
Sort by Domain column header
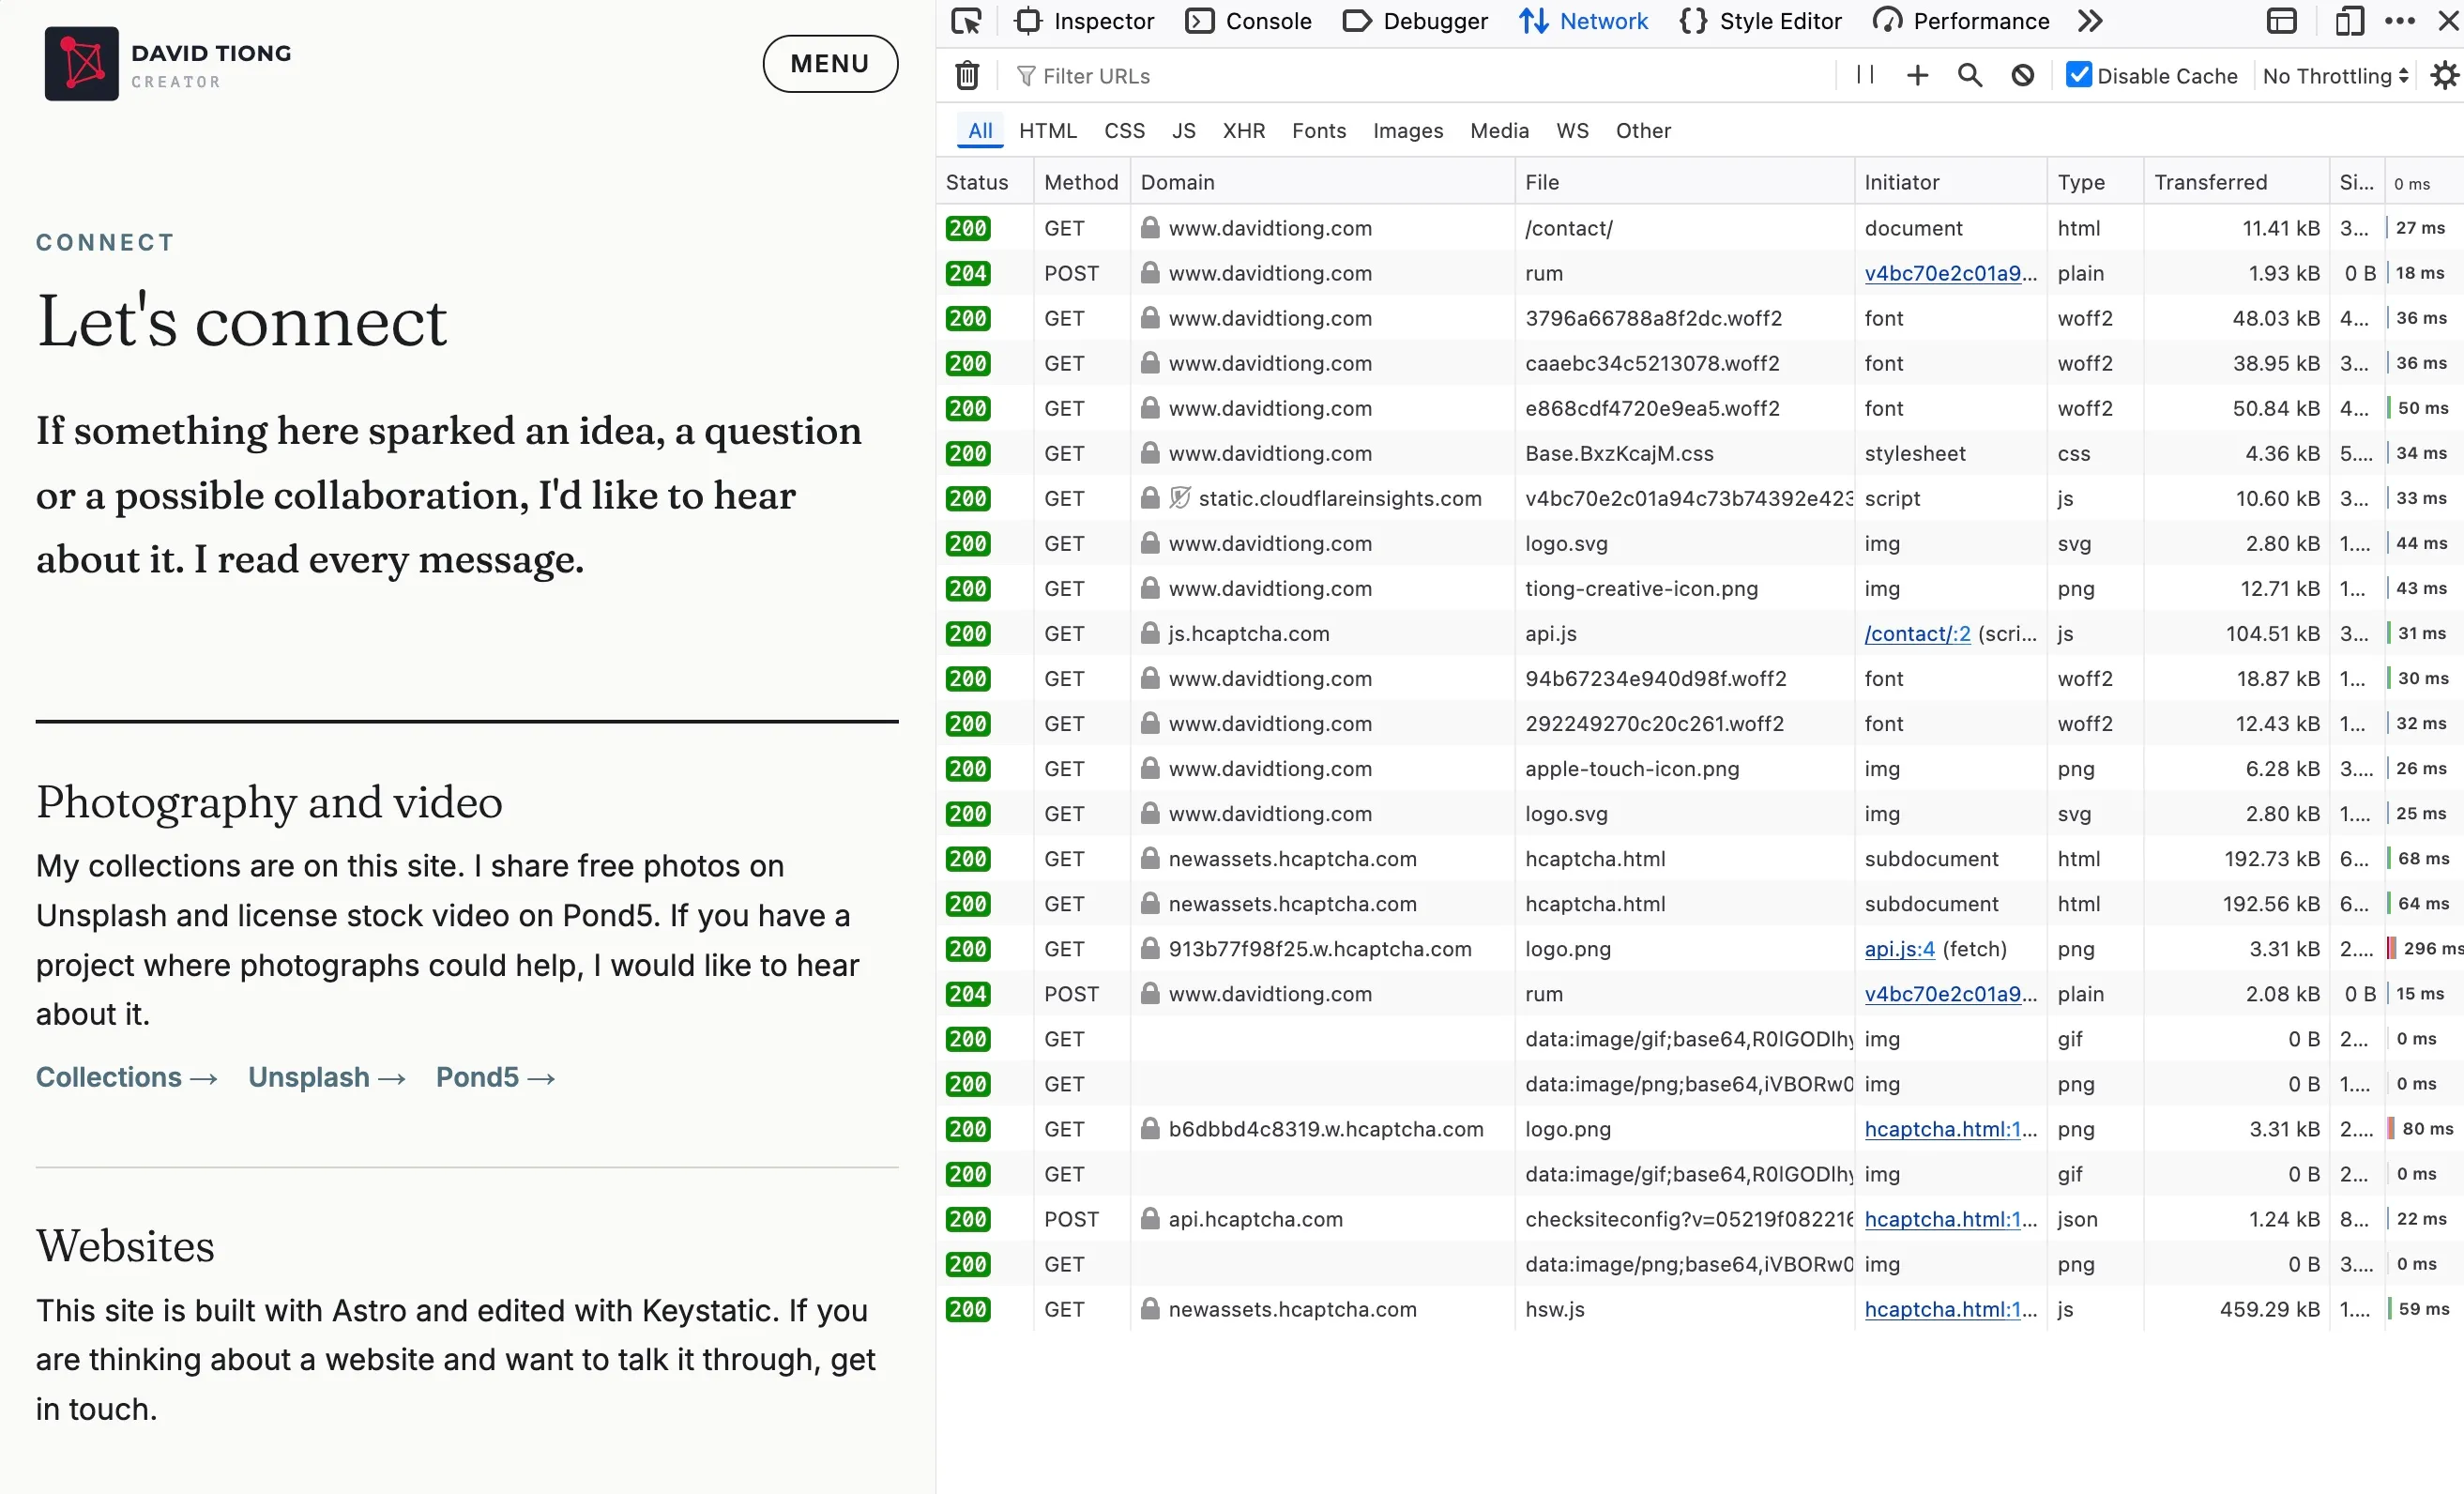coord(1322,182)
